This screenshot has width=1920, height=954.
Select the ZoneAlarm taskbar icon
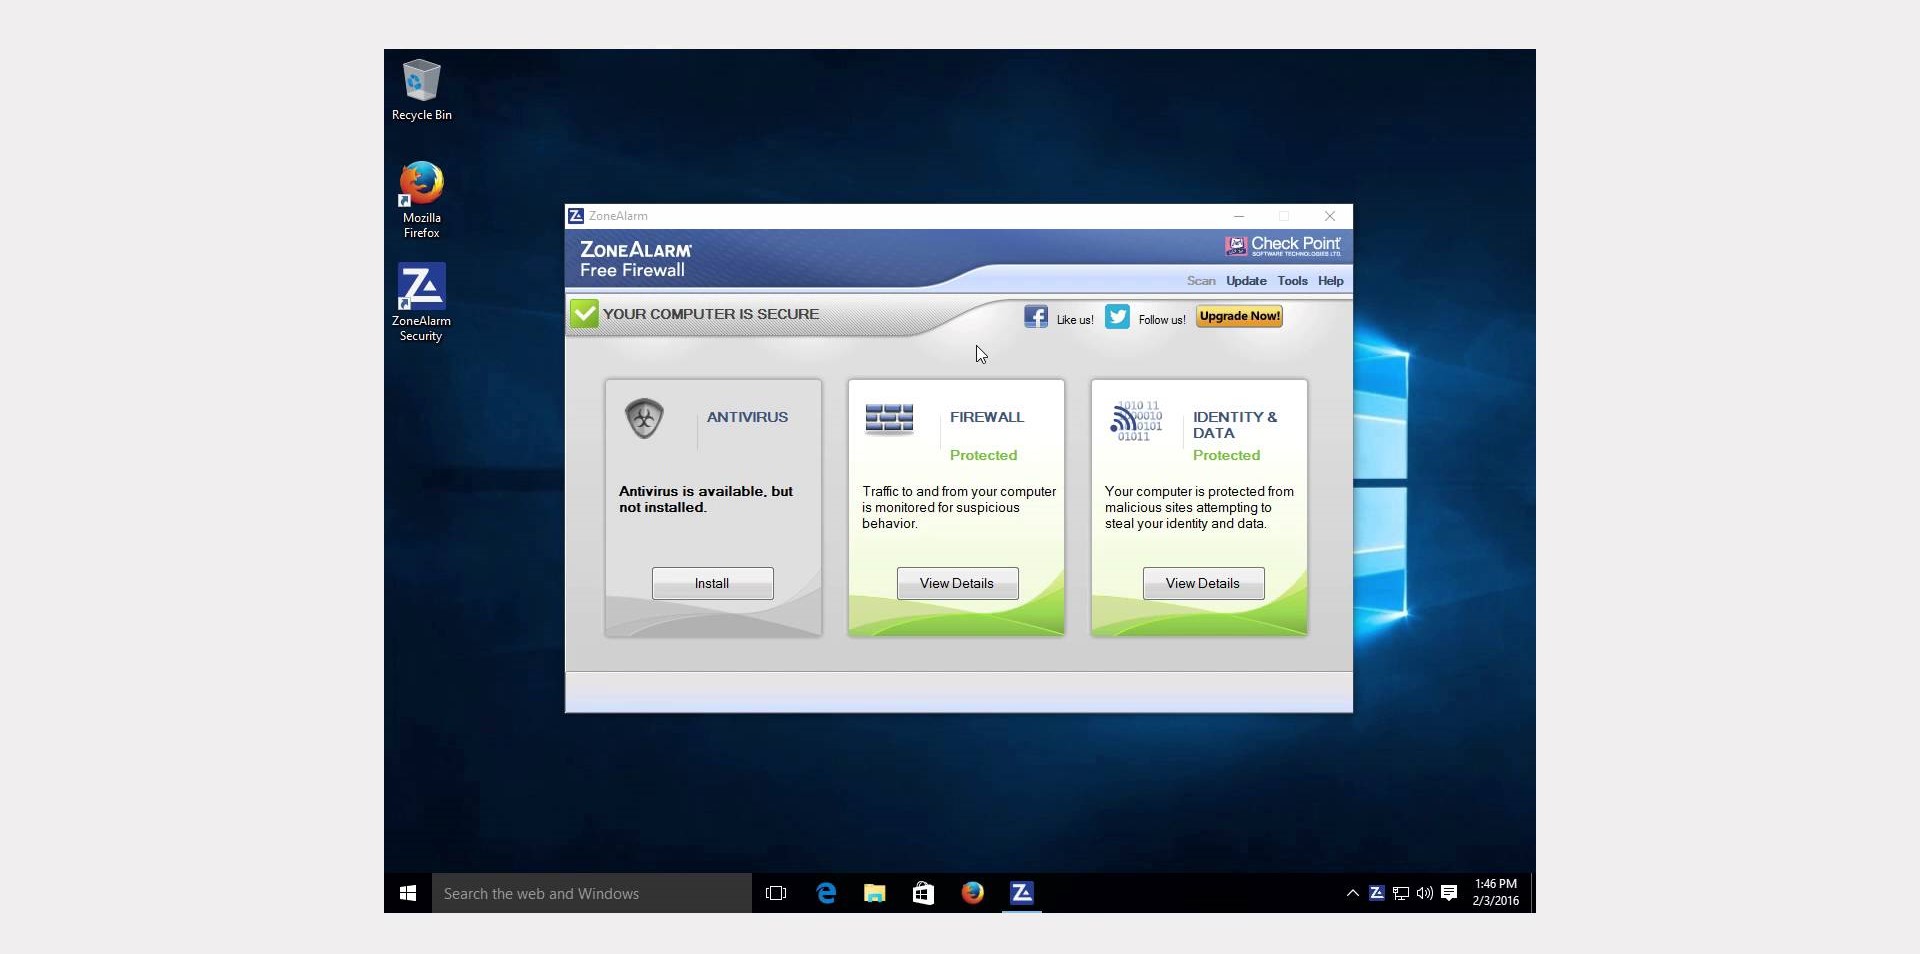tap(1021, 893)
